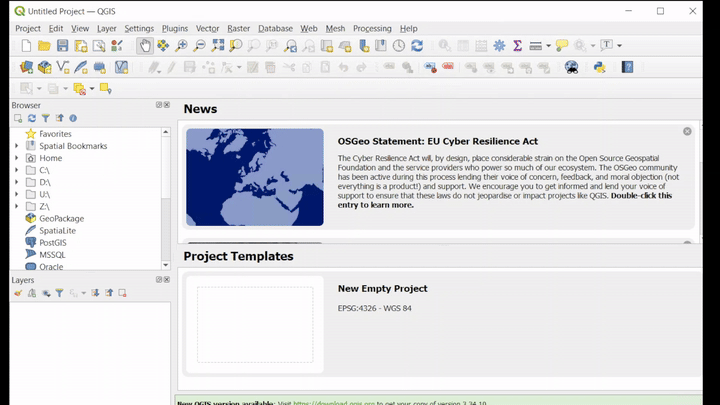Open the Vector menu

(207, 28)
